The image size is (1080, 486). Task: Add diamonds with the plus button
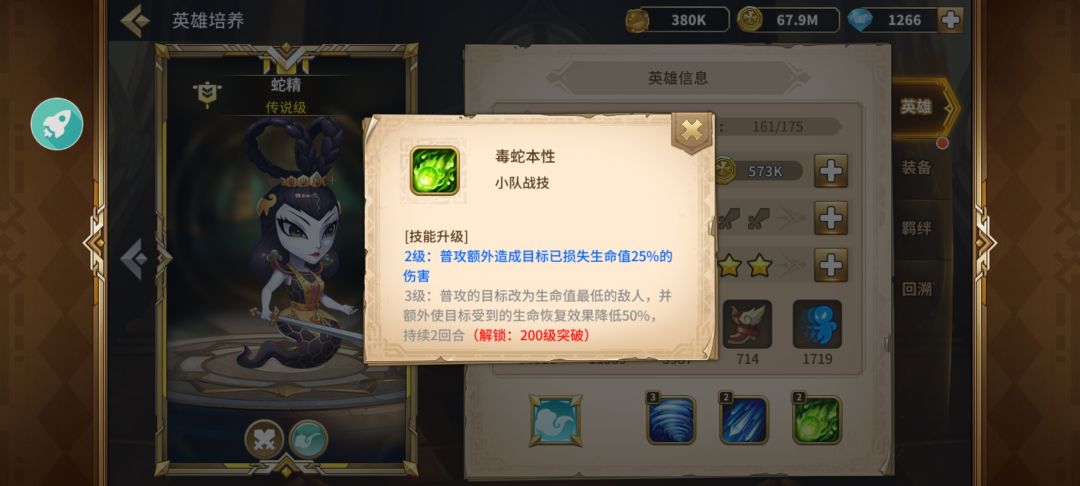pos(950,20)
